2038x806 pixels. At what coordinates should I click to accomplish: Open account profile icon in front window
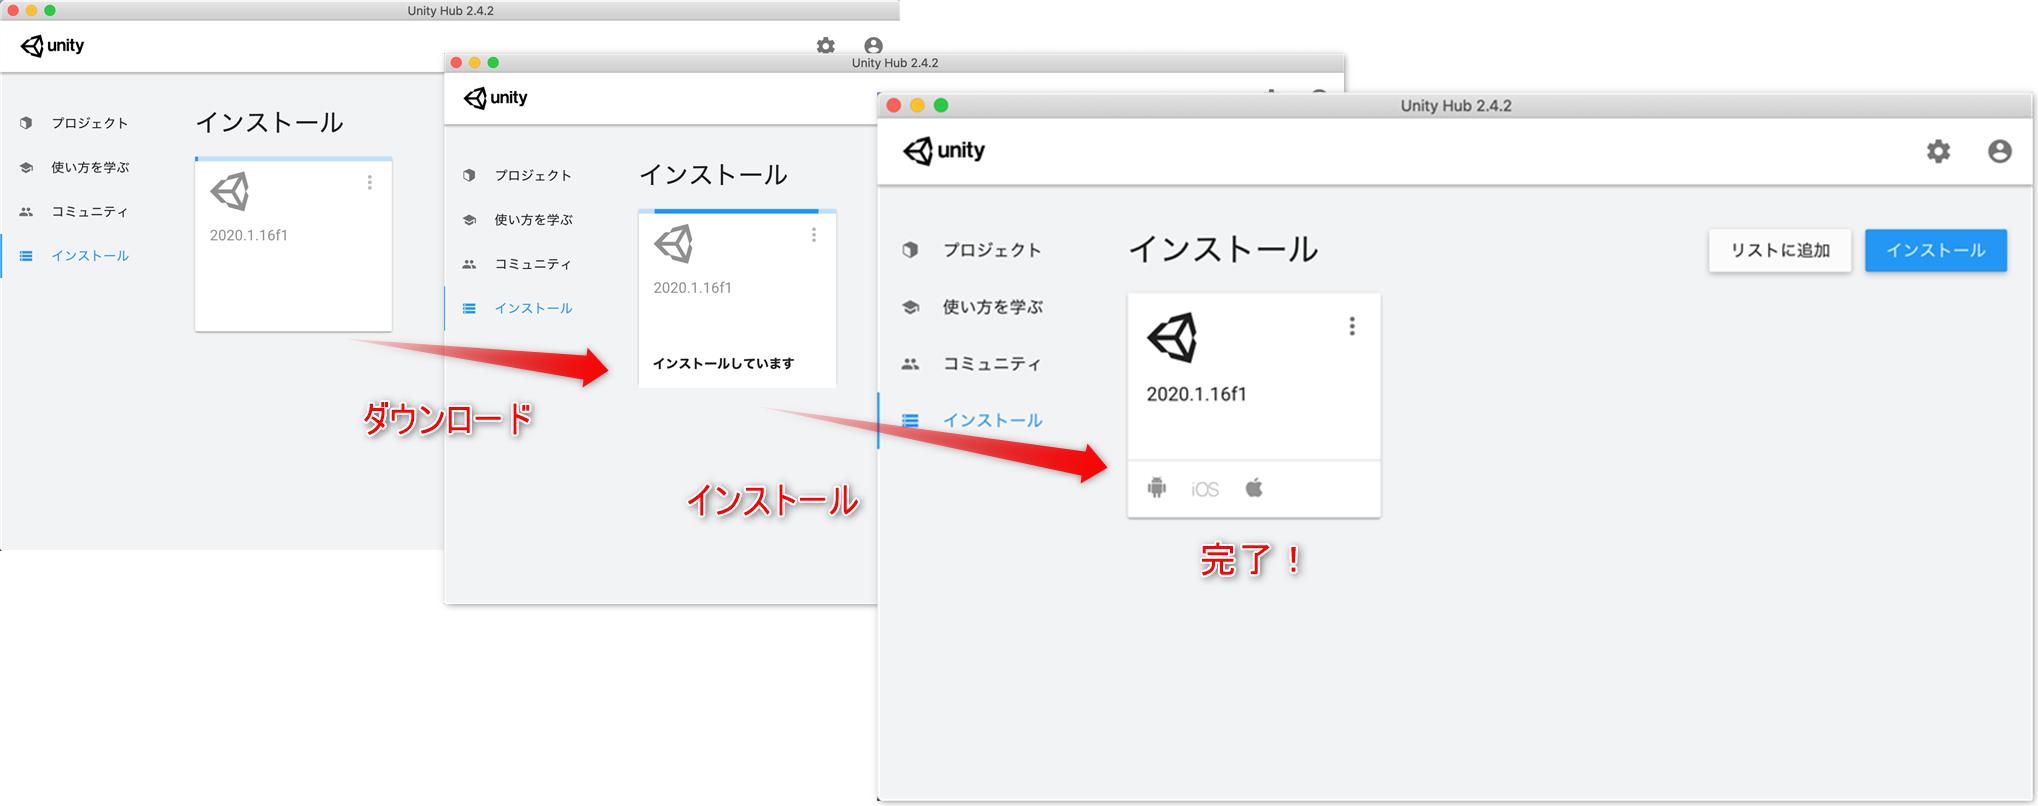[x=1999, y=151]
